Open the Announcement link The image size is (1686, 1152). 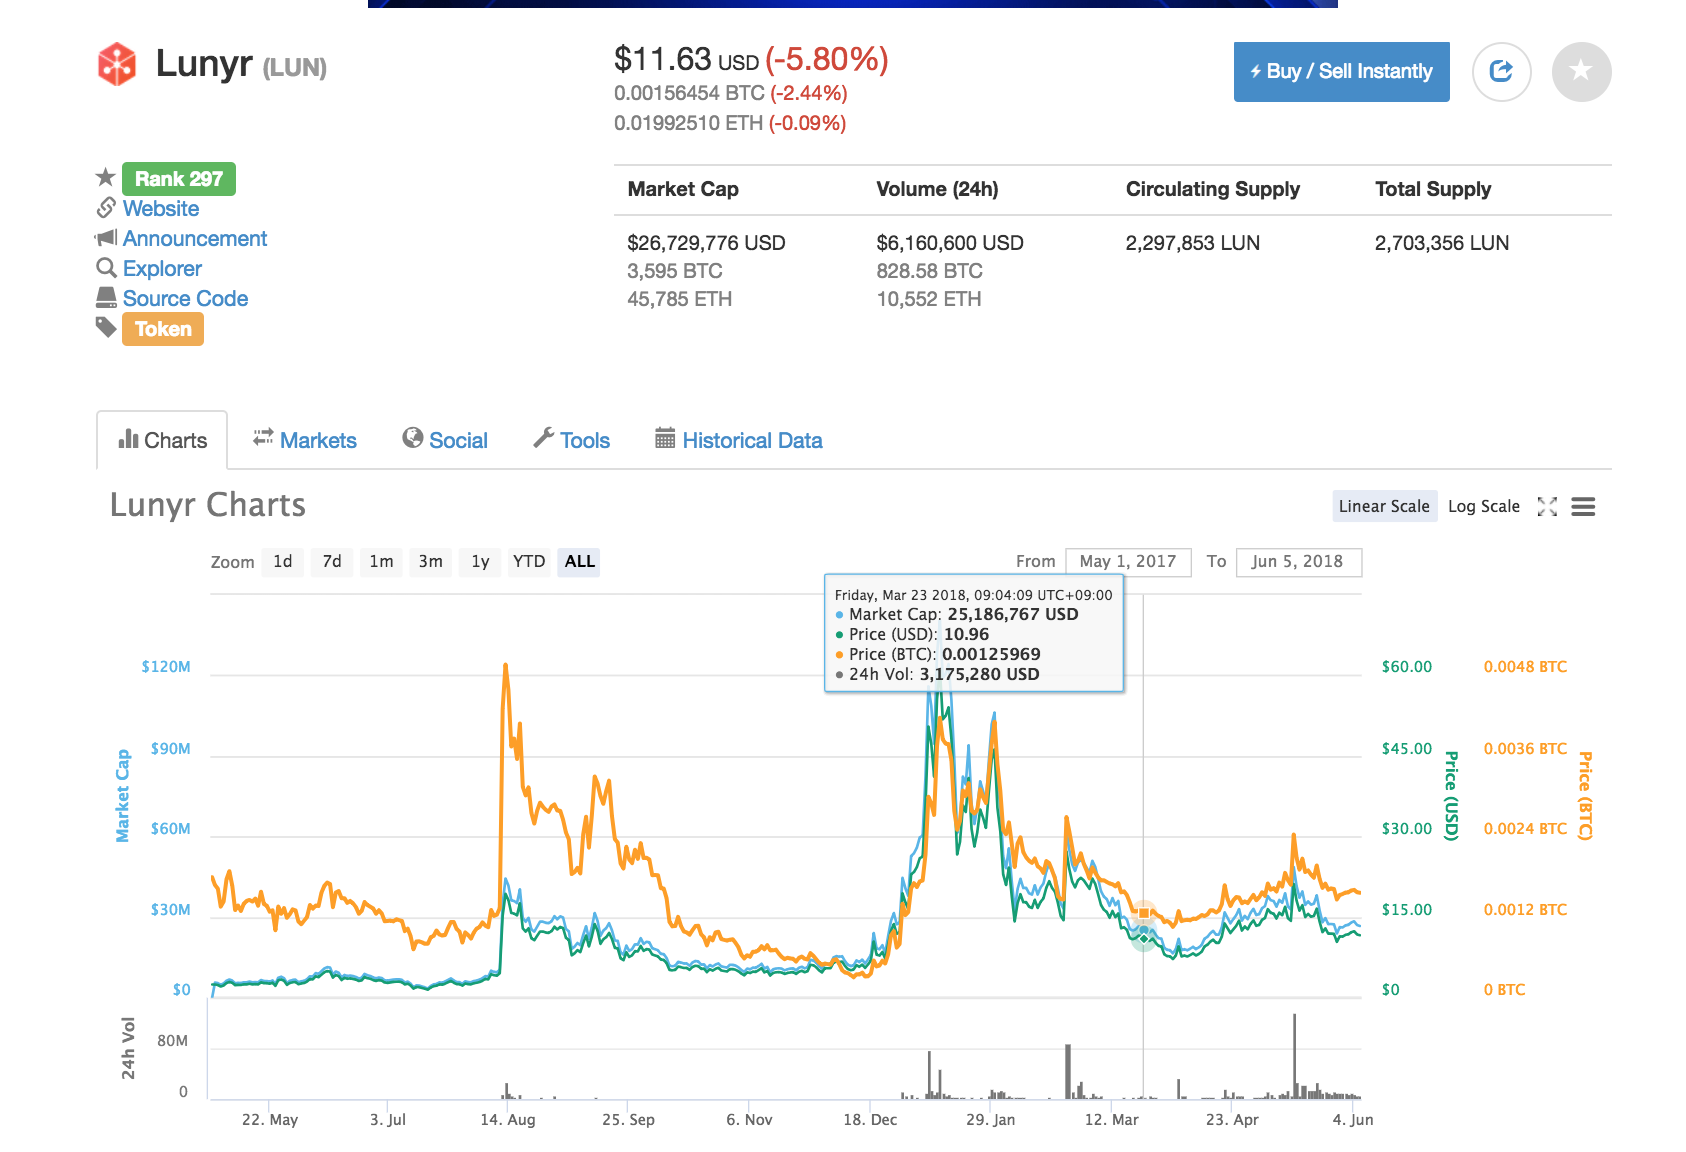coord(195,238)
